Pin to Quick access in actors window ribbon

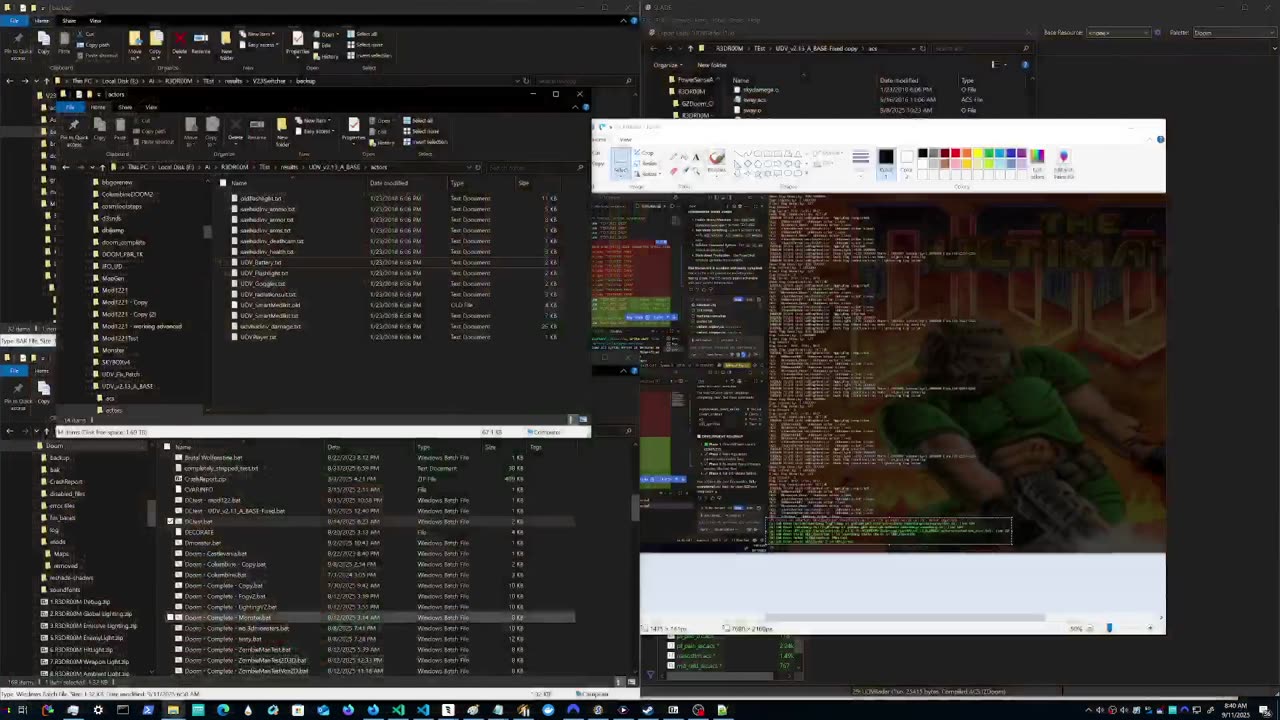coord(74,132)
